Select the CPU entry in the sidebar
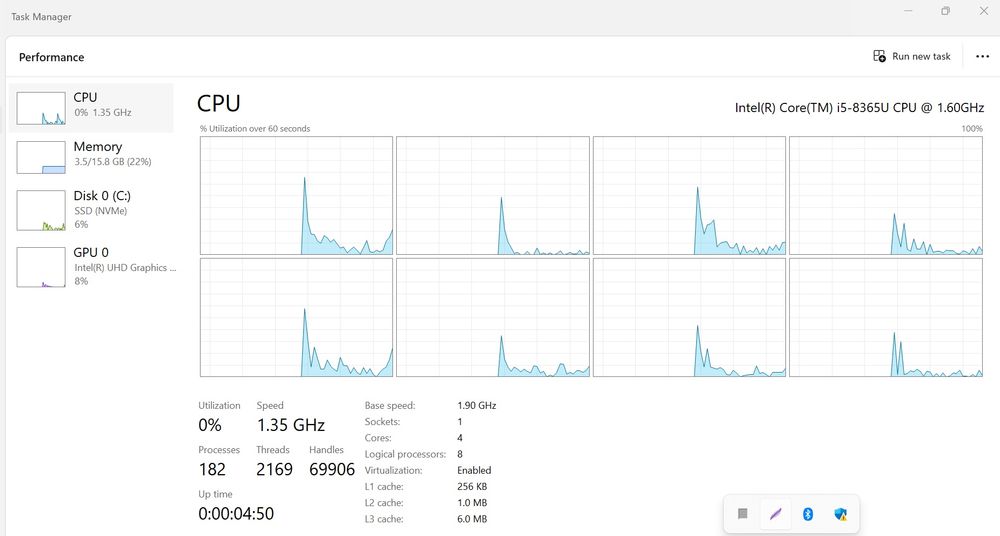Viewport: 1000px width, 536px height. [x=91, y=108]
